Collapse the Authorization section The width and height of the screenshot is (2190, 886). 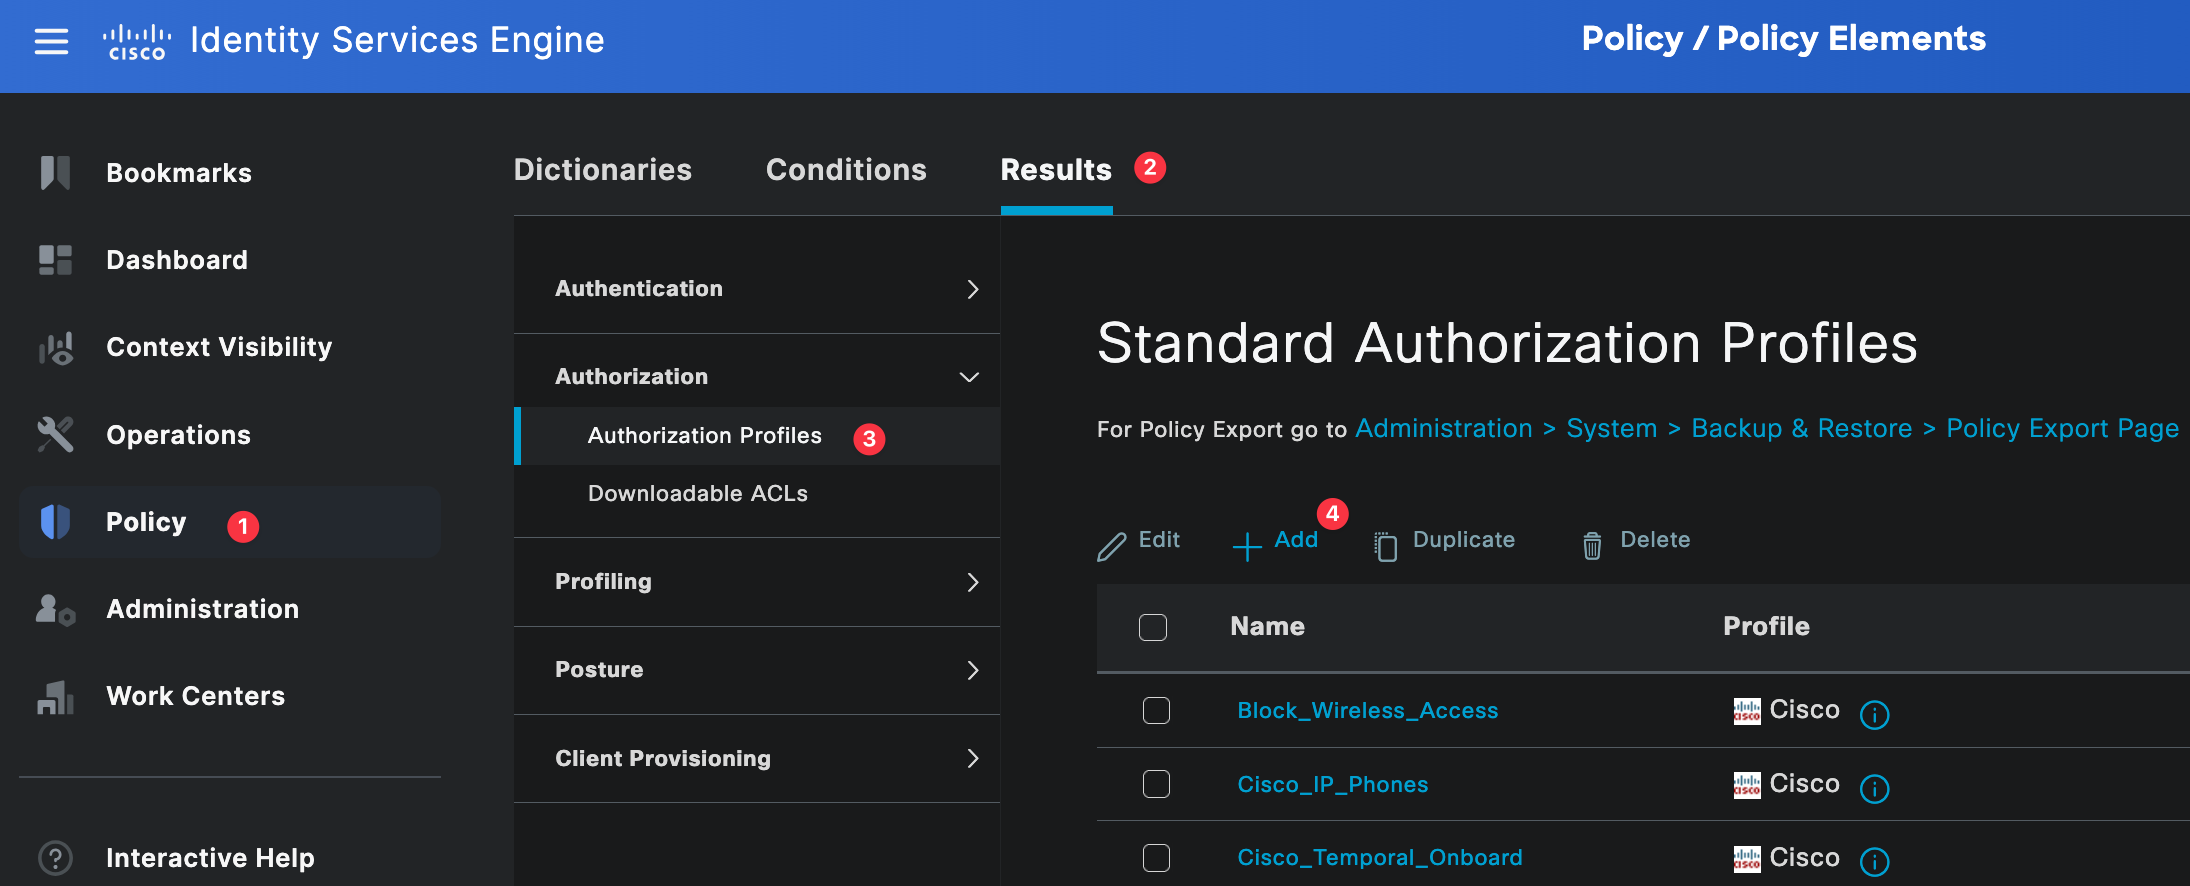point(968,377)
